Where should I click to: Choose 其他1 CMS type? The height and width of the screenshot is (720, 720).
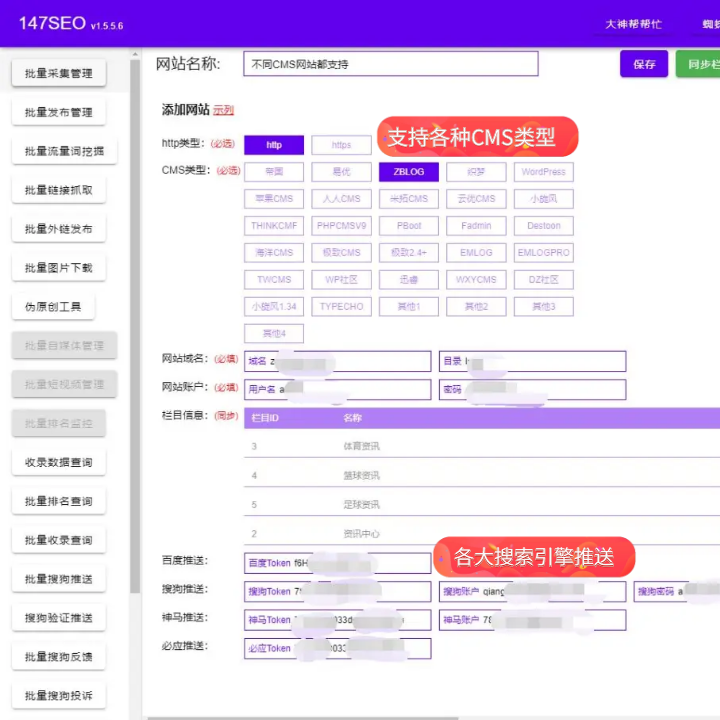[409, 307]
